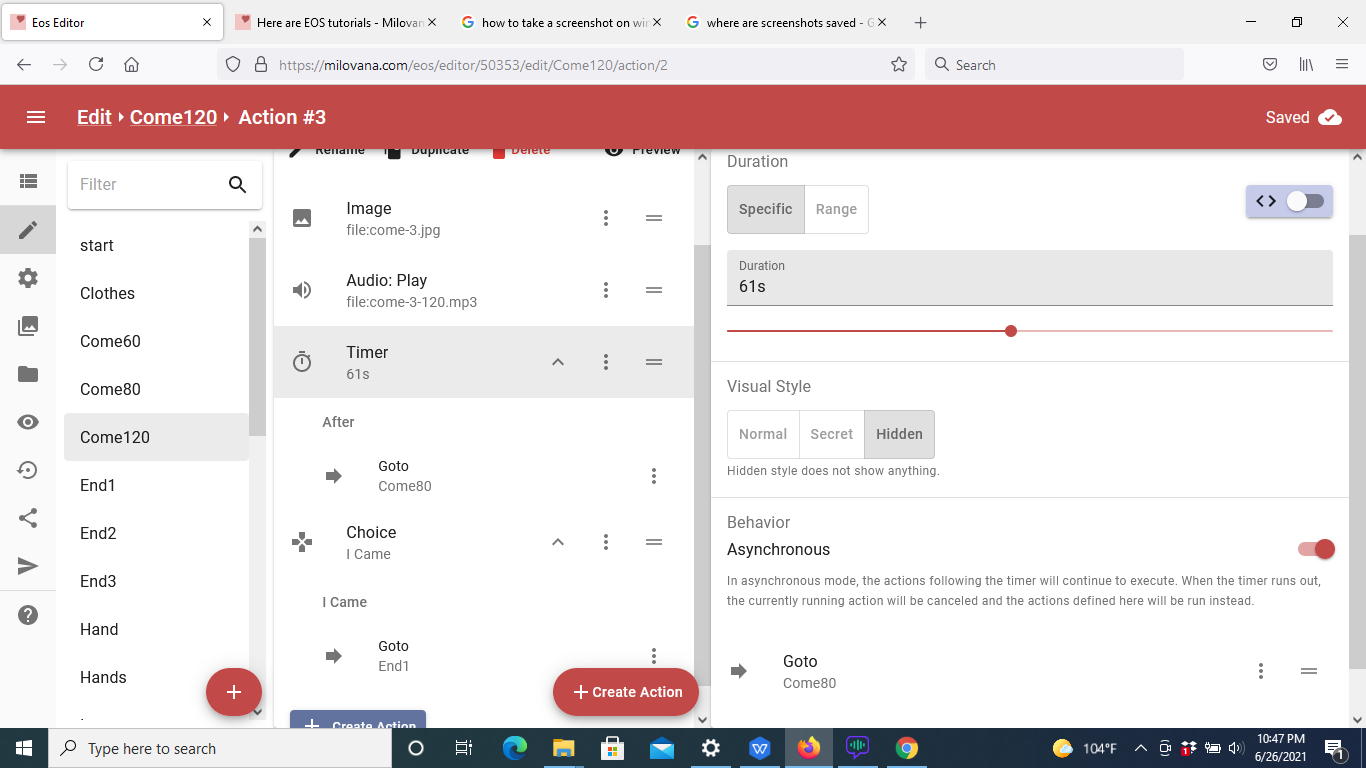The height and width of the screenshot is (768, 1366).
Task: Click the Come120 breadcrumb link
Action: pyautogui.click(x=173, y=117)
